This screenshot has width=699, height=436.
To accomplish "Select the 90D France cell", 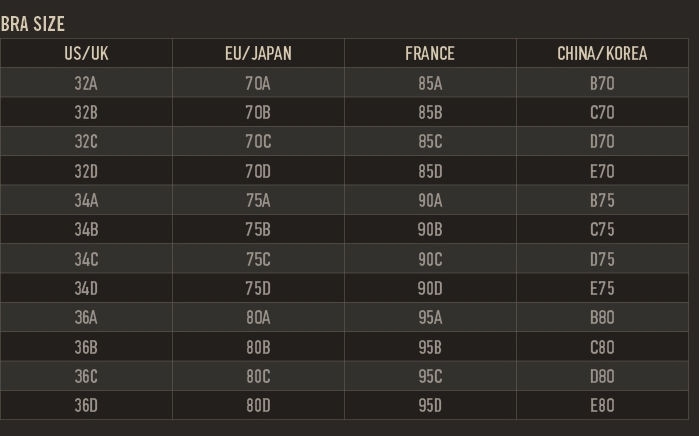I will (430, 288).
